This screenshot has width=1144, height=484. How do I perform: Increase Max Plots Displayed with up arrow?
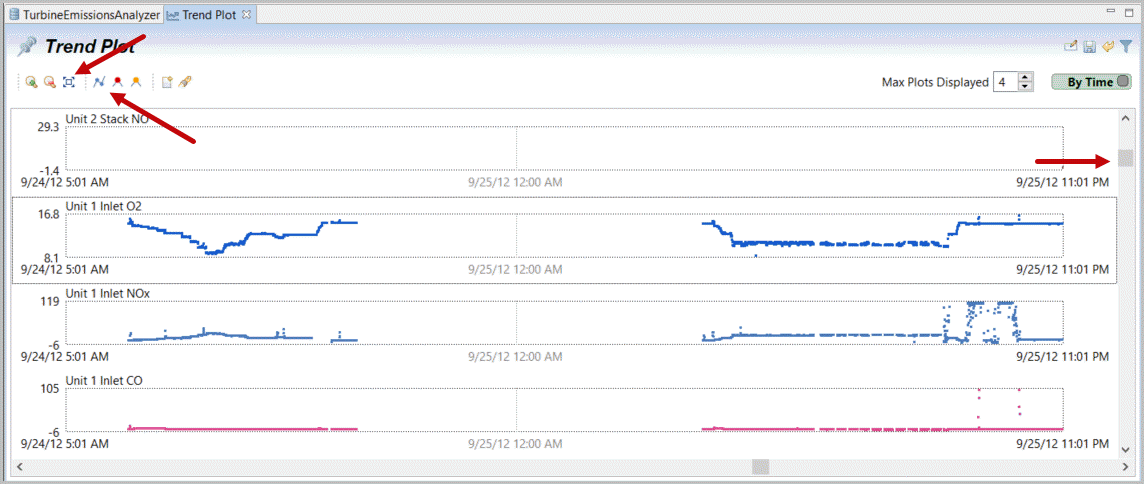(x=1025, y=78)
